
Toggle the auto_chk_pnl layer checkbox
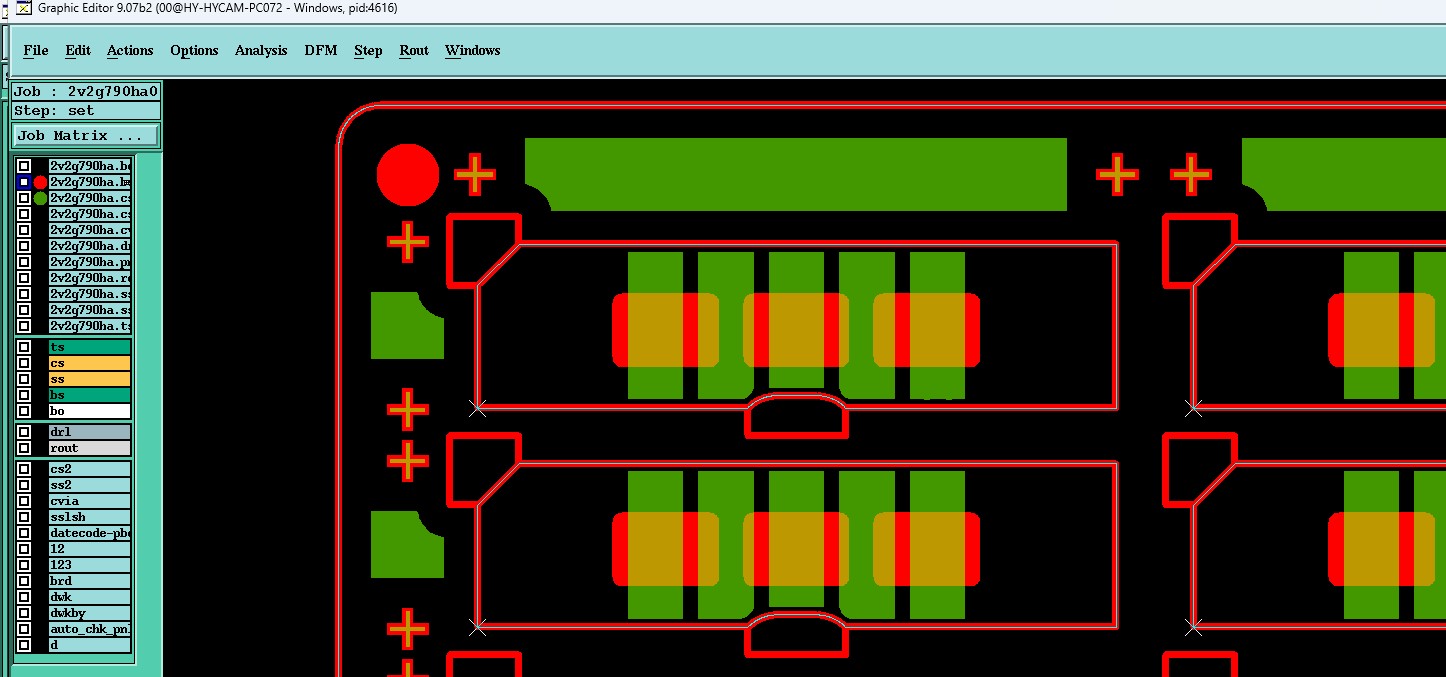point(24,629)
